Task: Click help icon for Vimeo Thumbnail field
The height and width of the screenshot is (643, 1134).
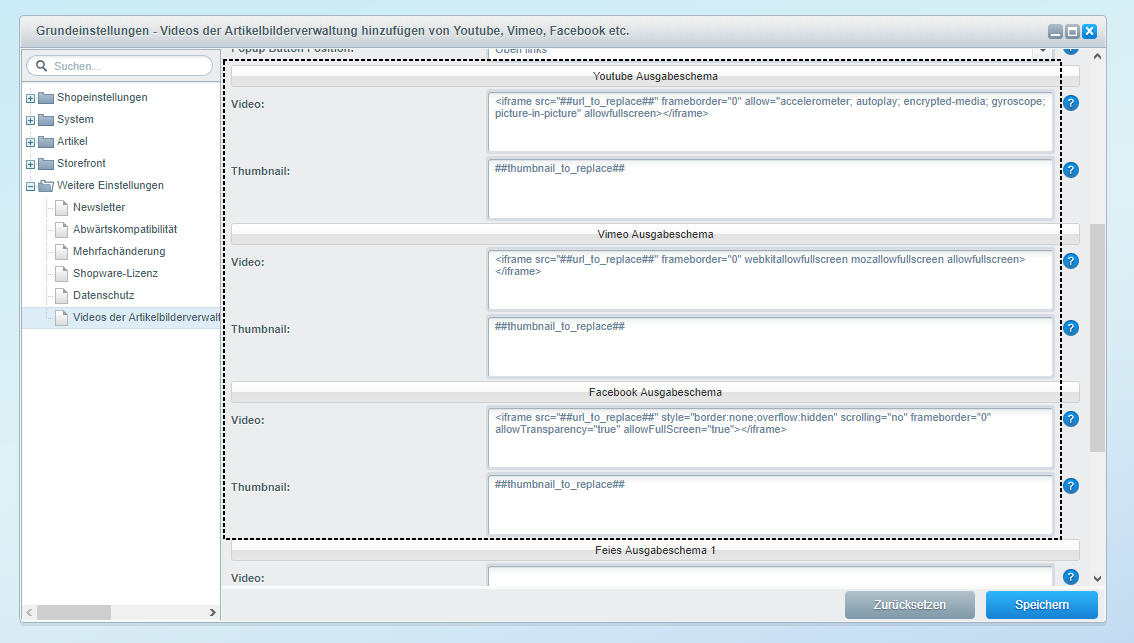Action: (x=1071, y=328)
